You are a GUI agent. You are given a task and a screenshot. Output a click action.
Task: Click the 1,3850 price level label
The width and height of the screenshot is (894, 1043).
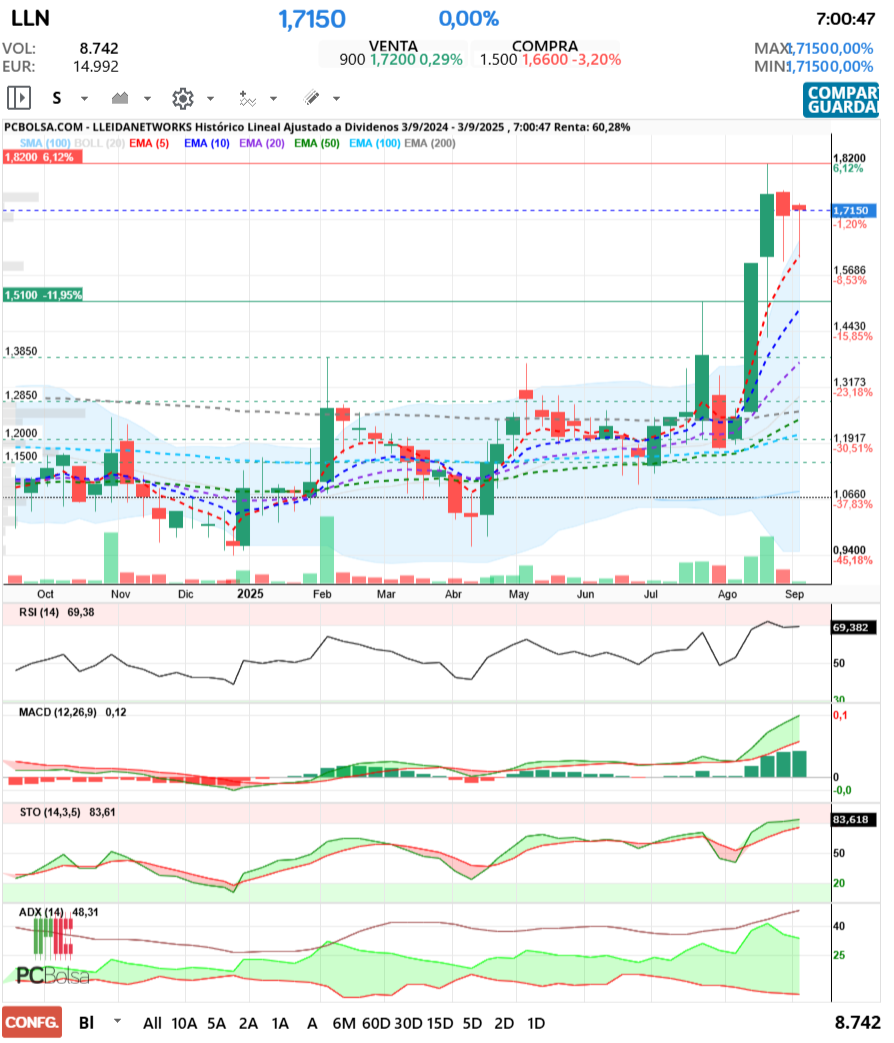(x=21, y=351)
